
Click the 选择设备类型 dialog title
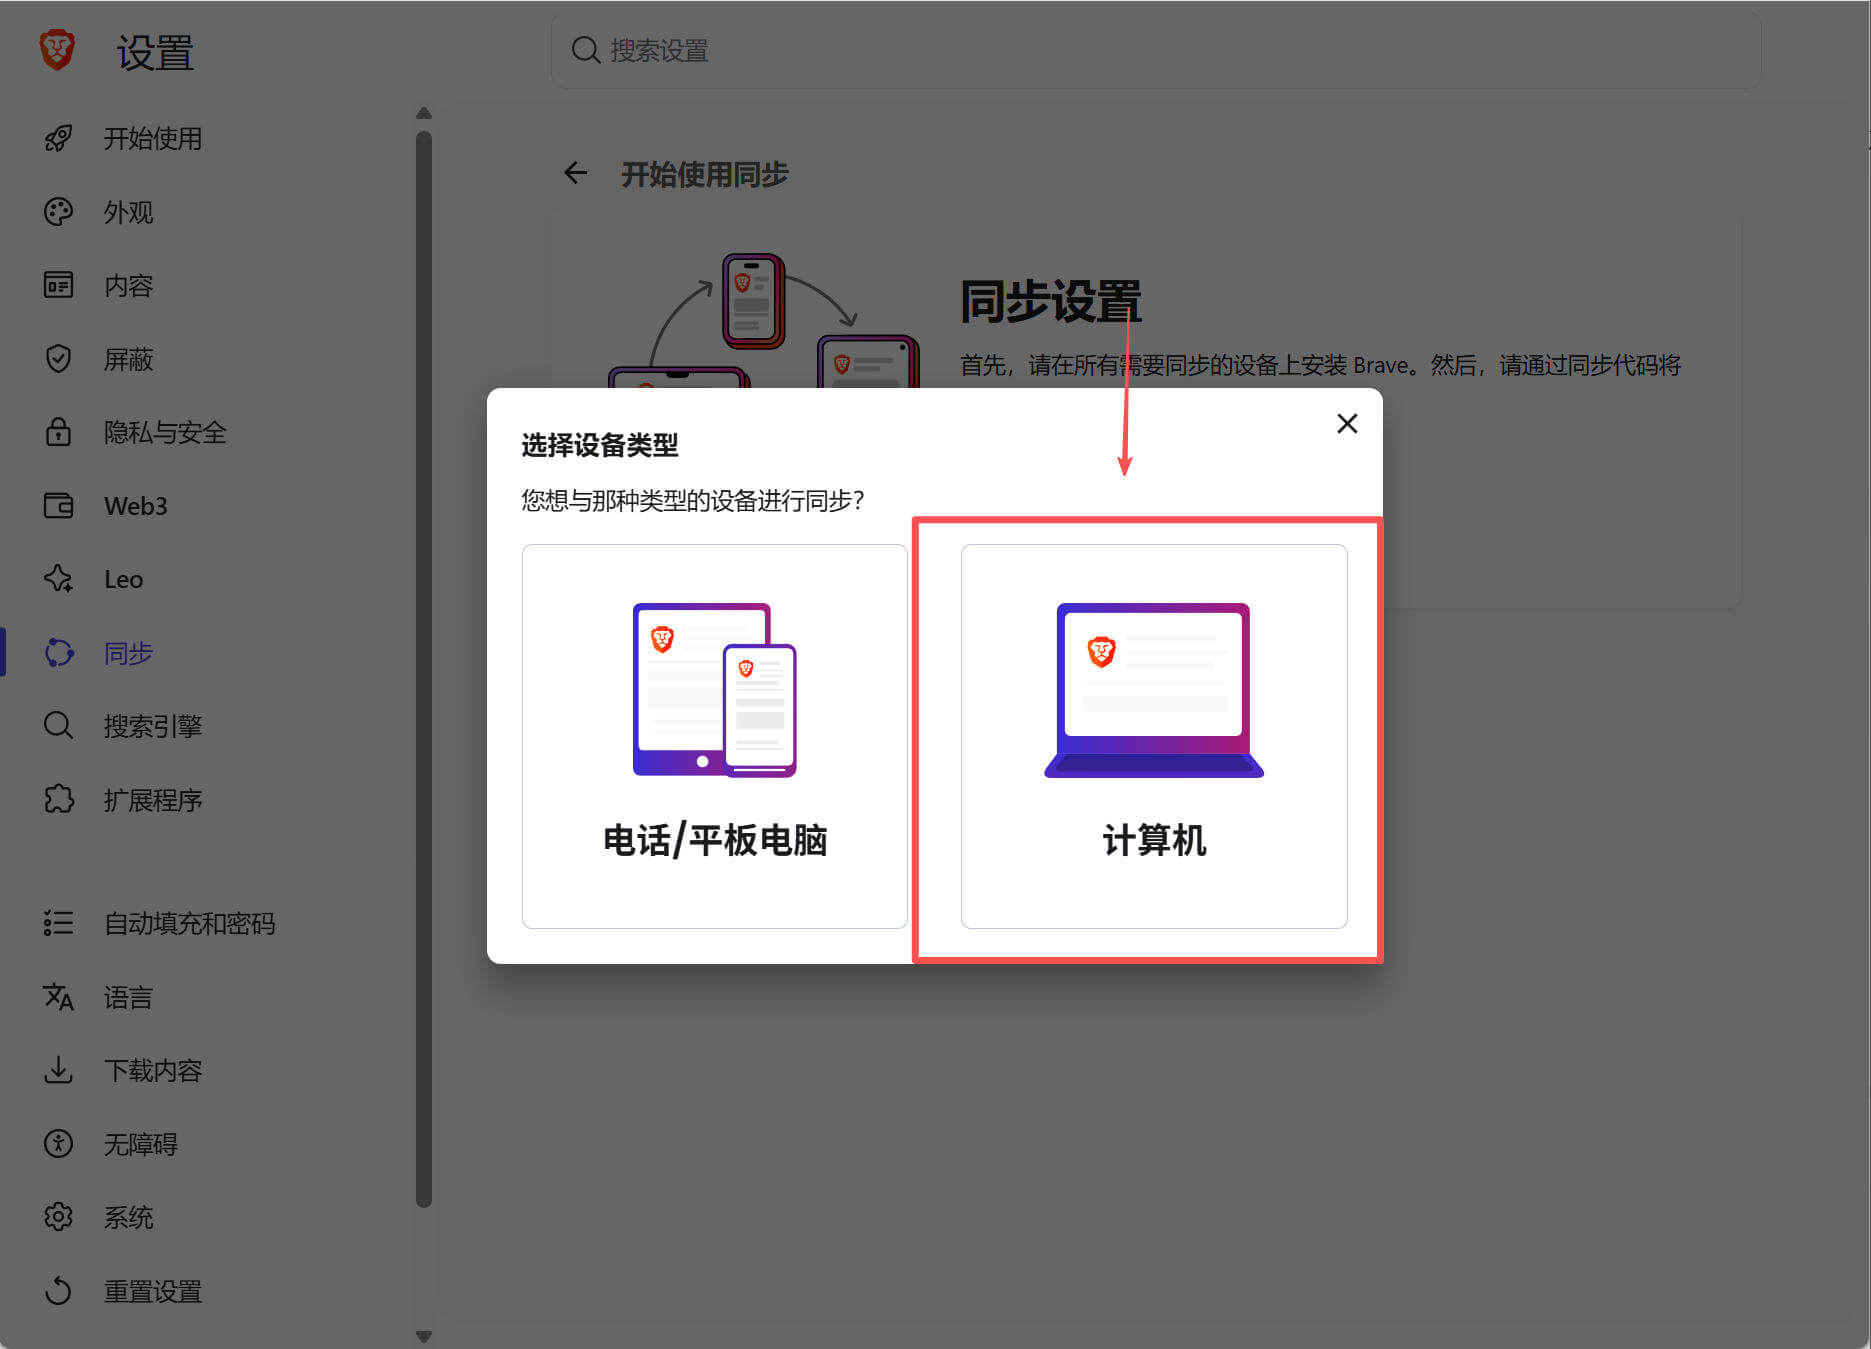(x=600, y=445)
